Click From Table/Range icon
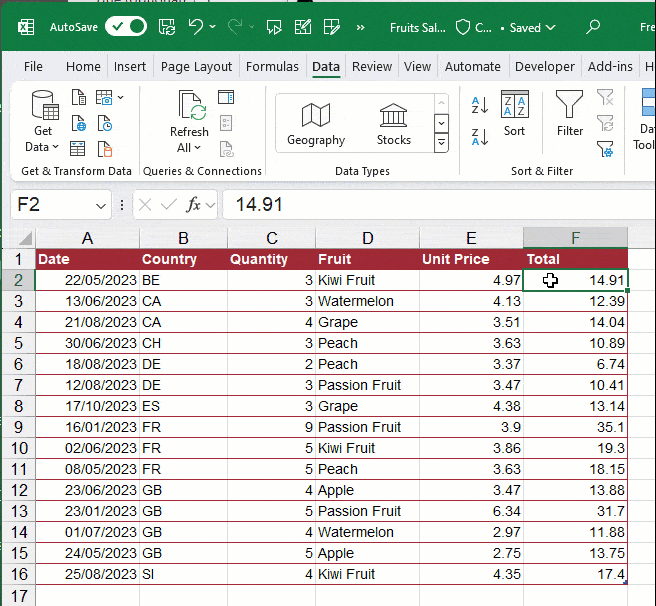Screen dimensions: 656x606 click(x=78, y=149)
